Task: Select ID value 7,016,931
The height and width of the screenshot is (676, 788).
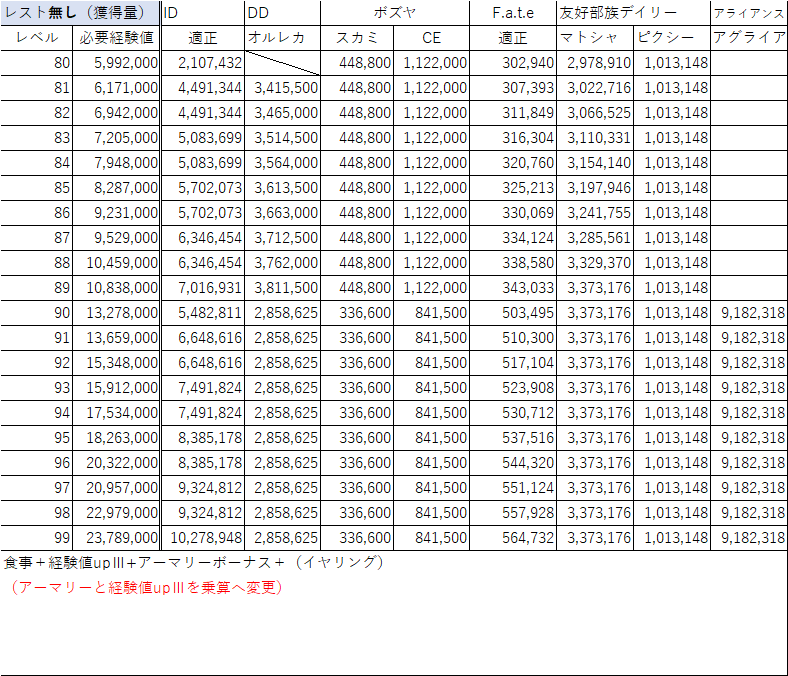Action: (x=203, y=288)
